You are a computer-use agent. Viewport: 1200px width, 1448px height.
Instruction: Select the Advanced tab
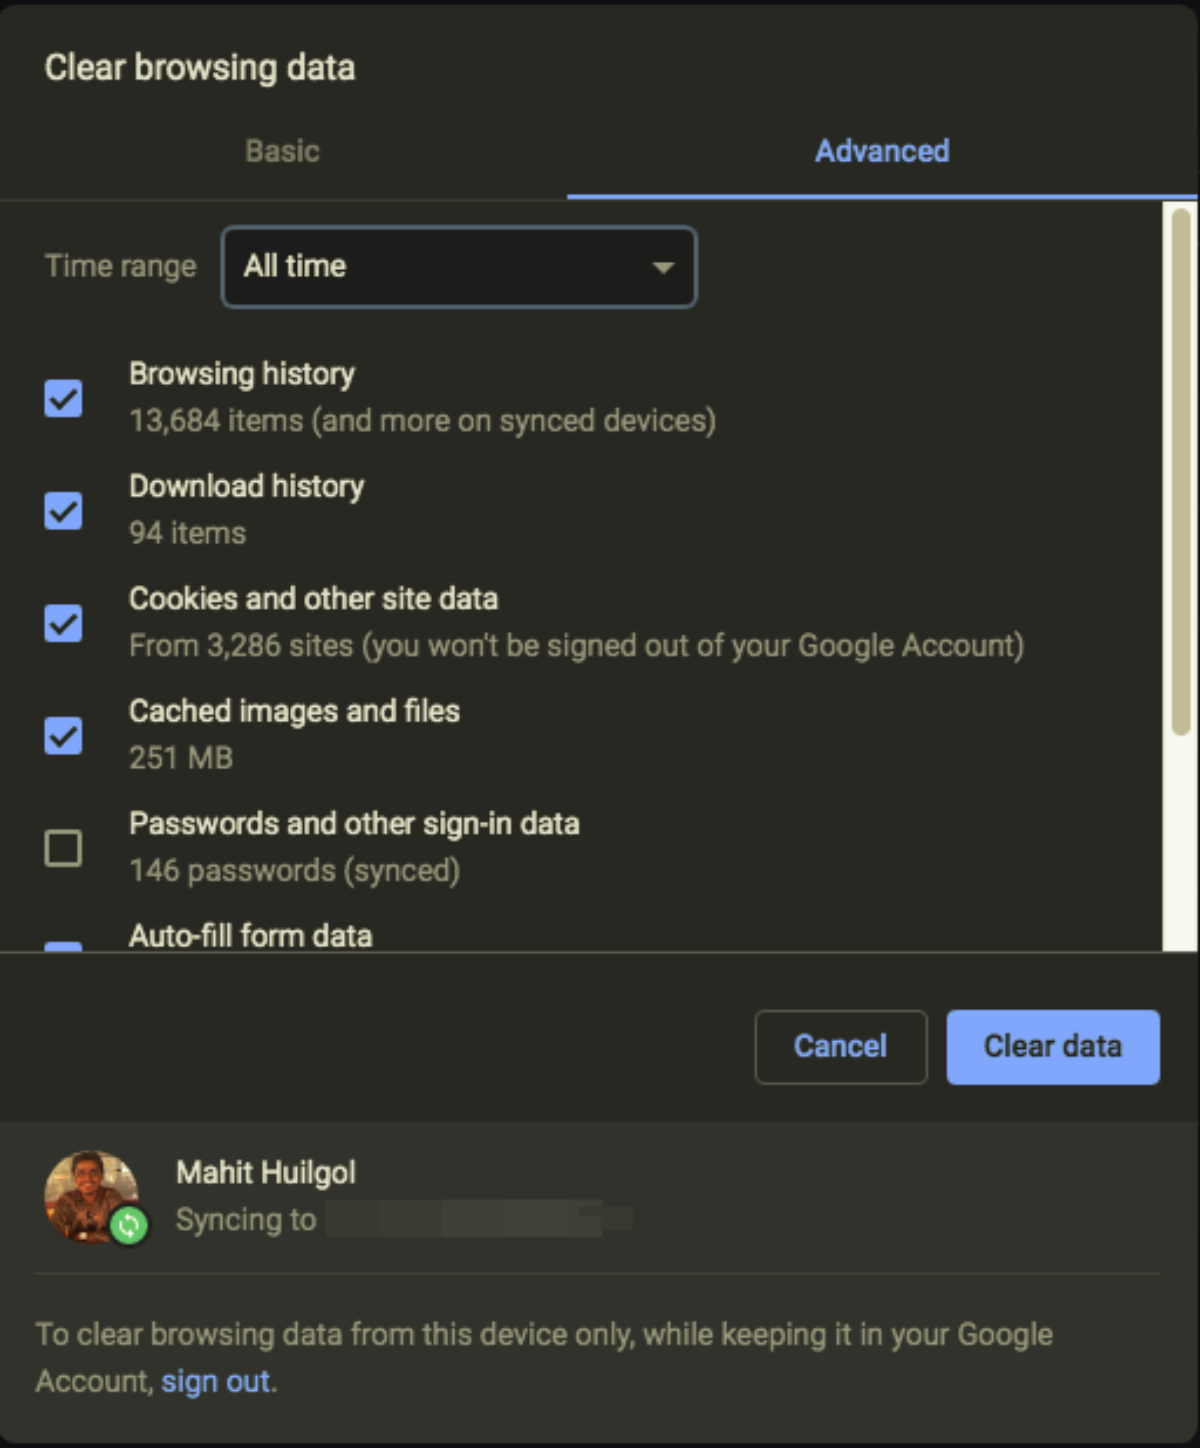pos(881,151)
